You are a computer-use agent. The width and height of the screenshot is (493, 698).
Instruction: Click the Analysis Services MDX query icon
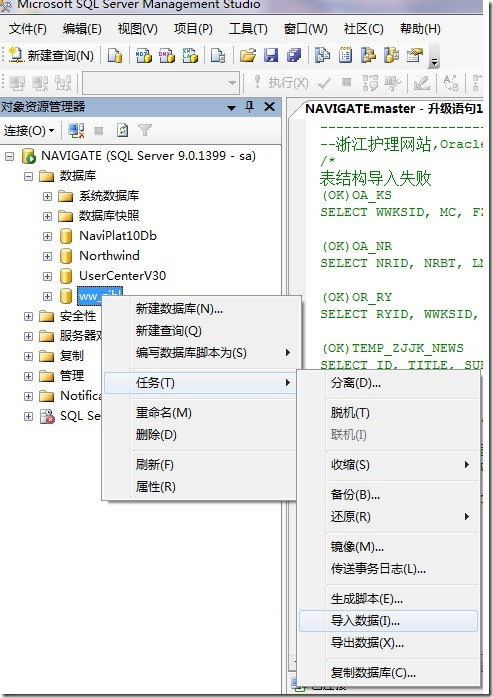144,56
